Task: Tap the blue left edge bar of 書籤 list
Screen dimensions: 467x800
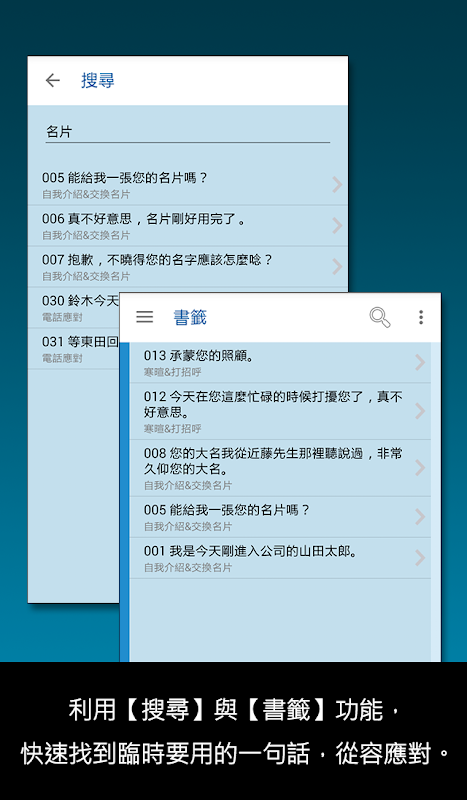Action: click(x=125, y=502)
